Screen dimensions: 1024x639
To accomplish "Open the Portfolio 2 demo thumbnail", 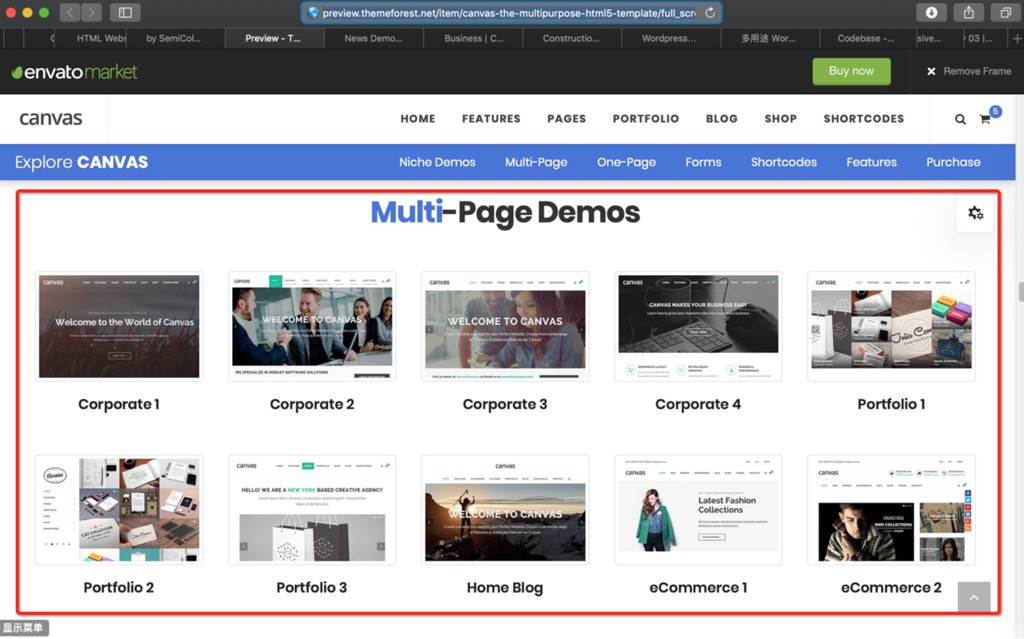I will (119, 510).
